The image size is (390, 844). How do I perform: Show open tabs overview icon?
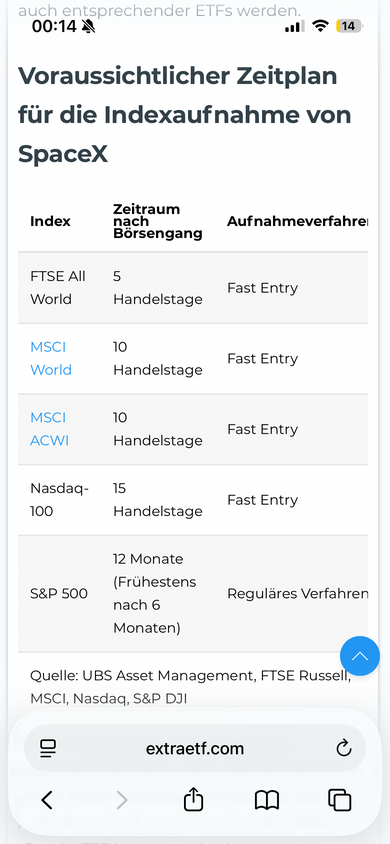340,800
